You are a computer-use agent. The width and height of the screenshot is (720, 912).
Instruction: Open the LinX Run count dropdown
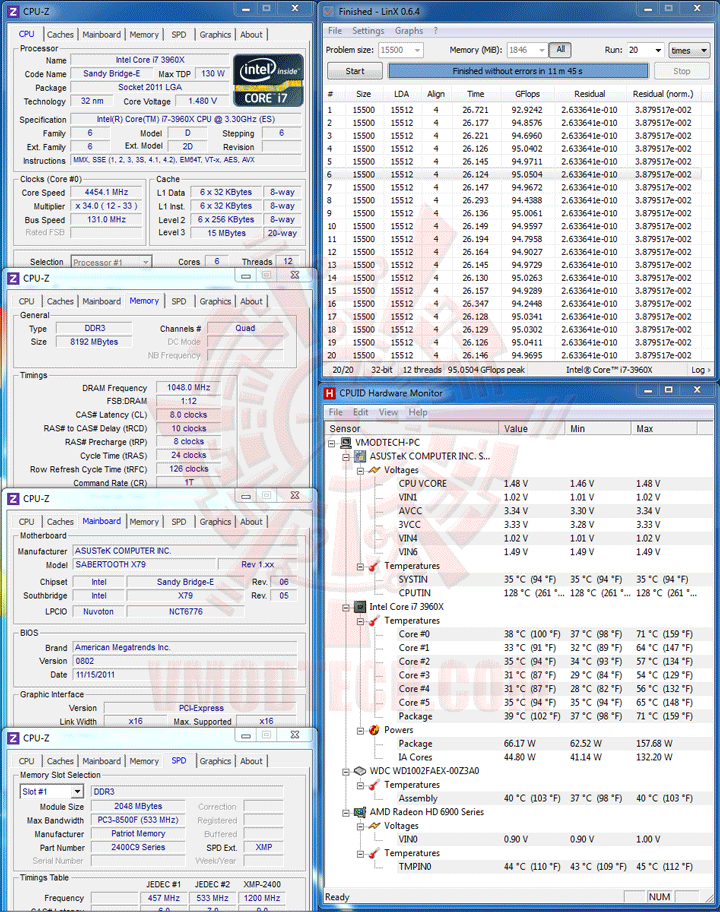658,51
